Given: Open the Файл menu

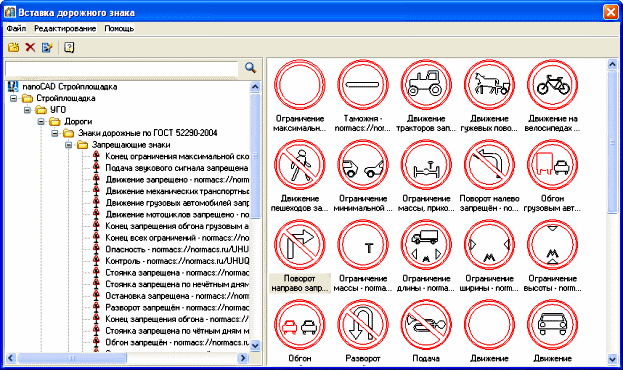Looking at the screenshot, I should tap(16, 29).
